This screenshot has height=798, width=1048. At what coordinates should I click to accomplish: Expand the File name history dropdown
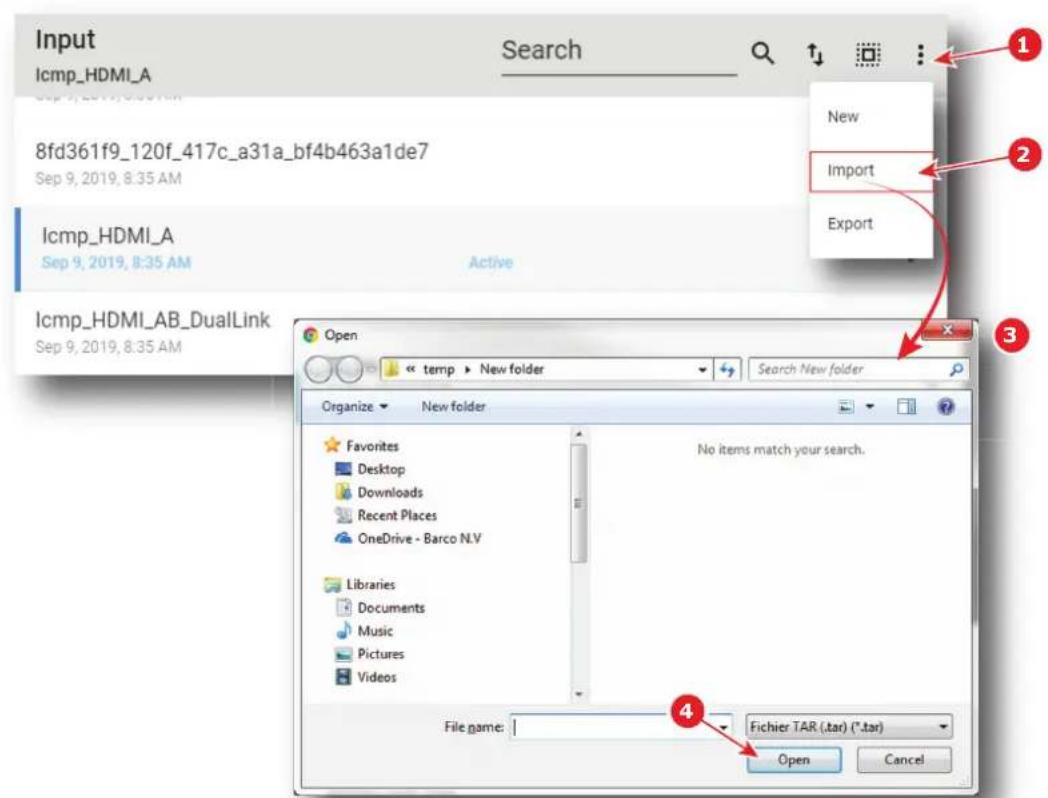(723, 727)
